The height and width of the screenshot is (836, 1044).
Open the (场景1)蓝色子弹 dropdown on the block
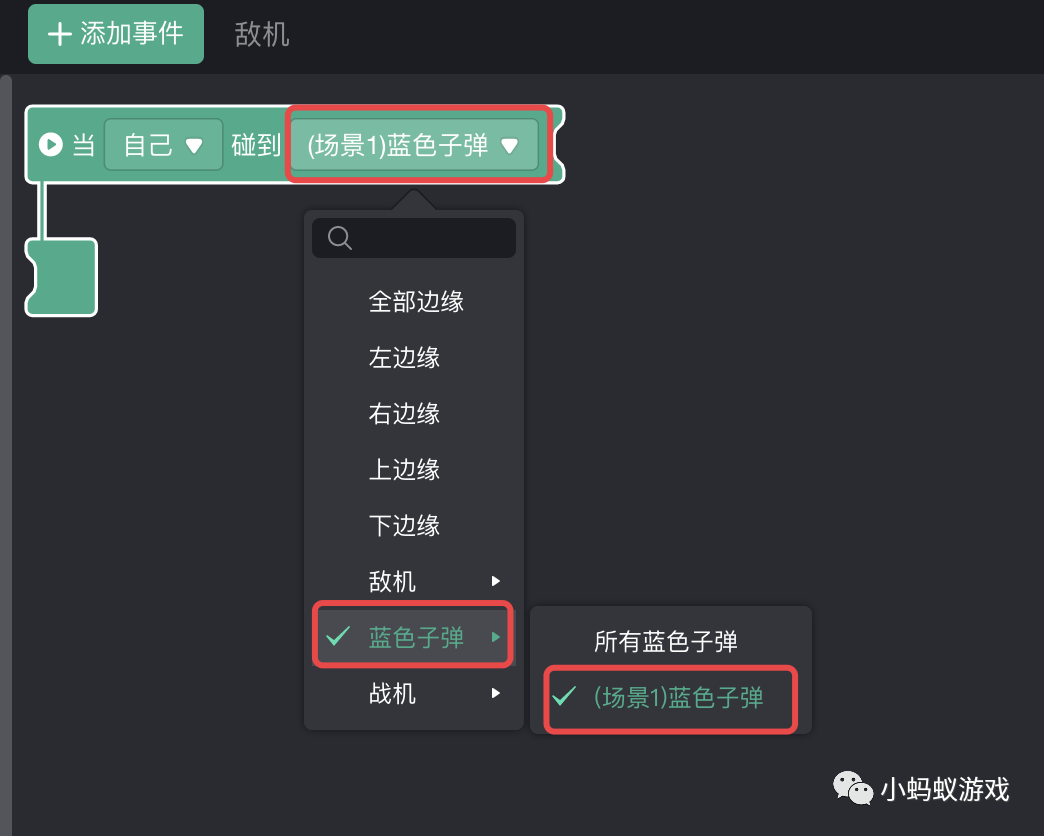[416, 144]
